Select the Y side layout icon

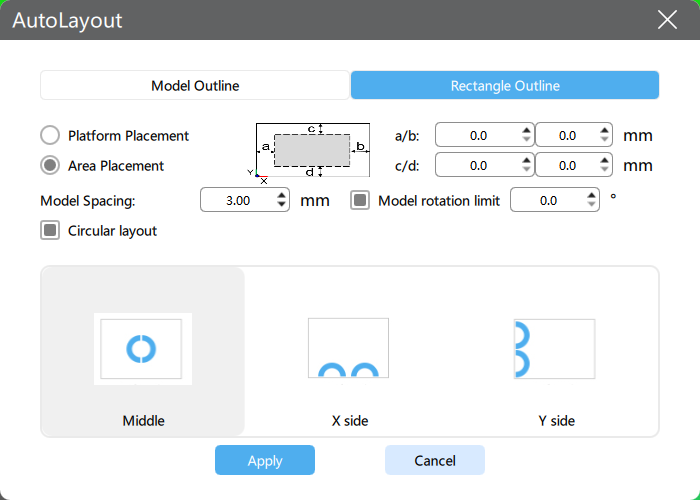[x=554, y=349]
